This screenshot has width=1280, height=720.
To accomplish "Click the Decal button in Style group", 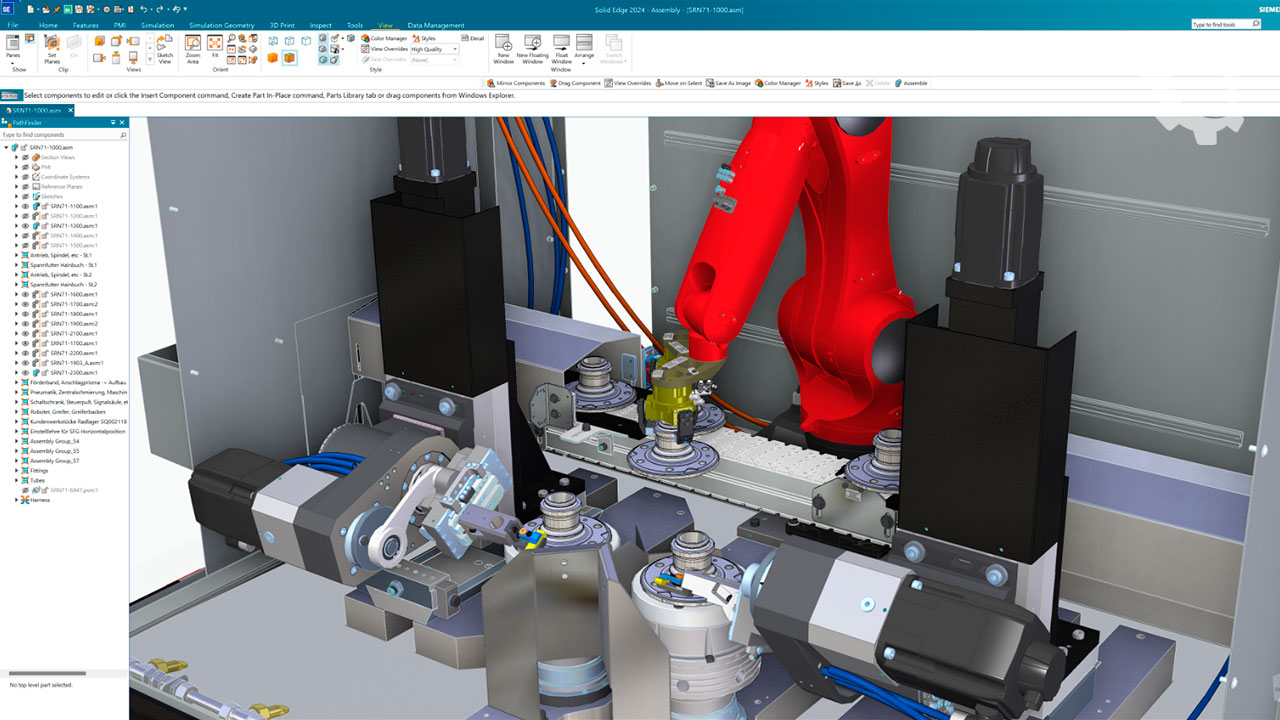I will (472, 38).
